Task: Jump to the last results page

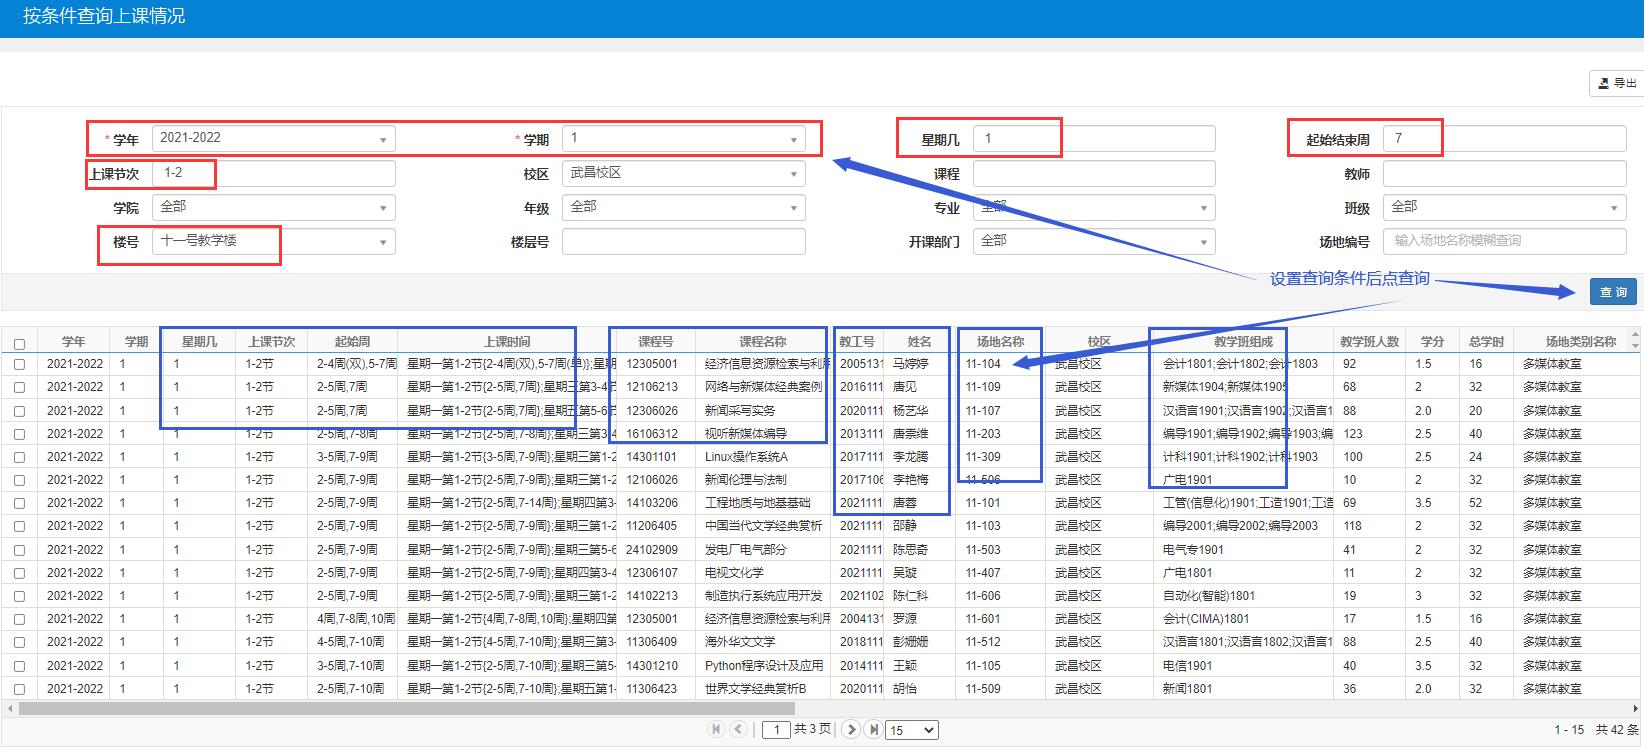Action: 873,730
